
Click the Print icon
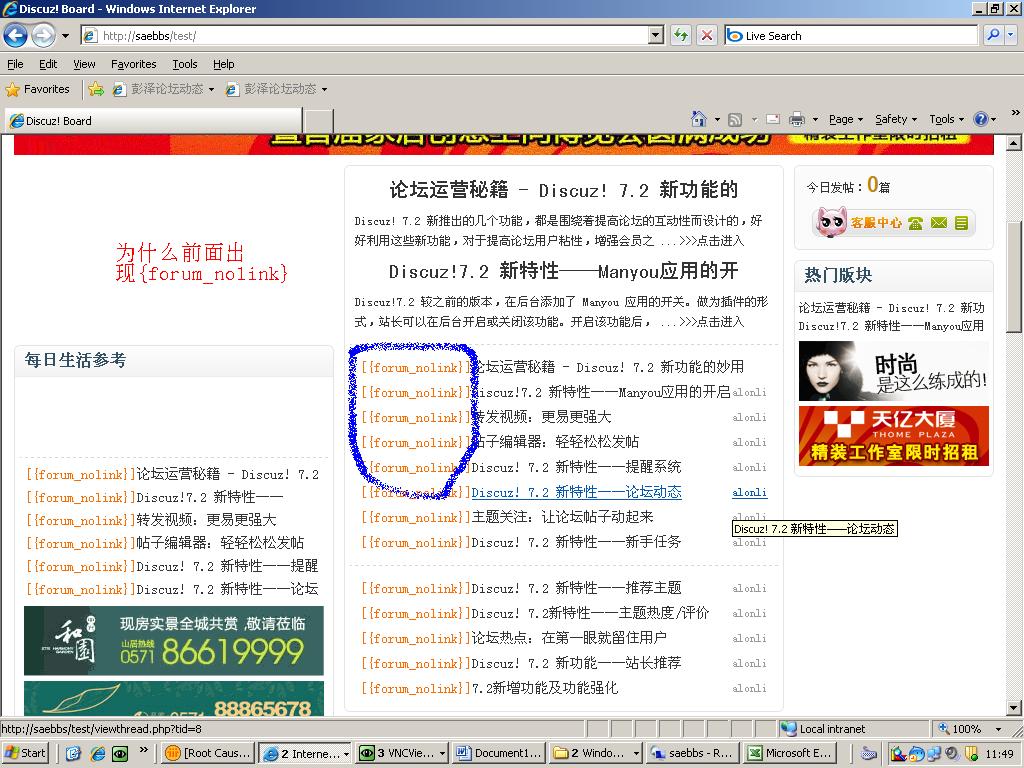(x=796, y=119)
